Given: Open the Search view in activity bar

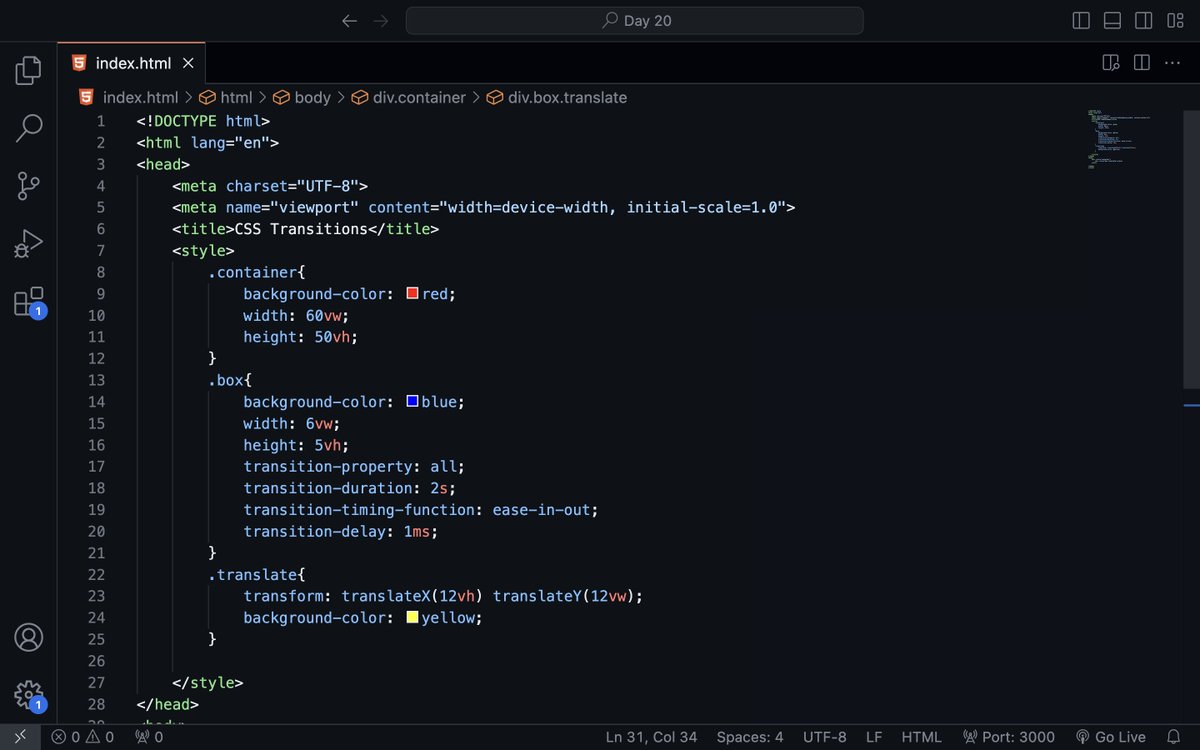Looking at the screenshot, I should (x=29, y=128).
